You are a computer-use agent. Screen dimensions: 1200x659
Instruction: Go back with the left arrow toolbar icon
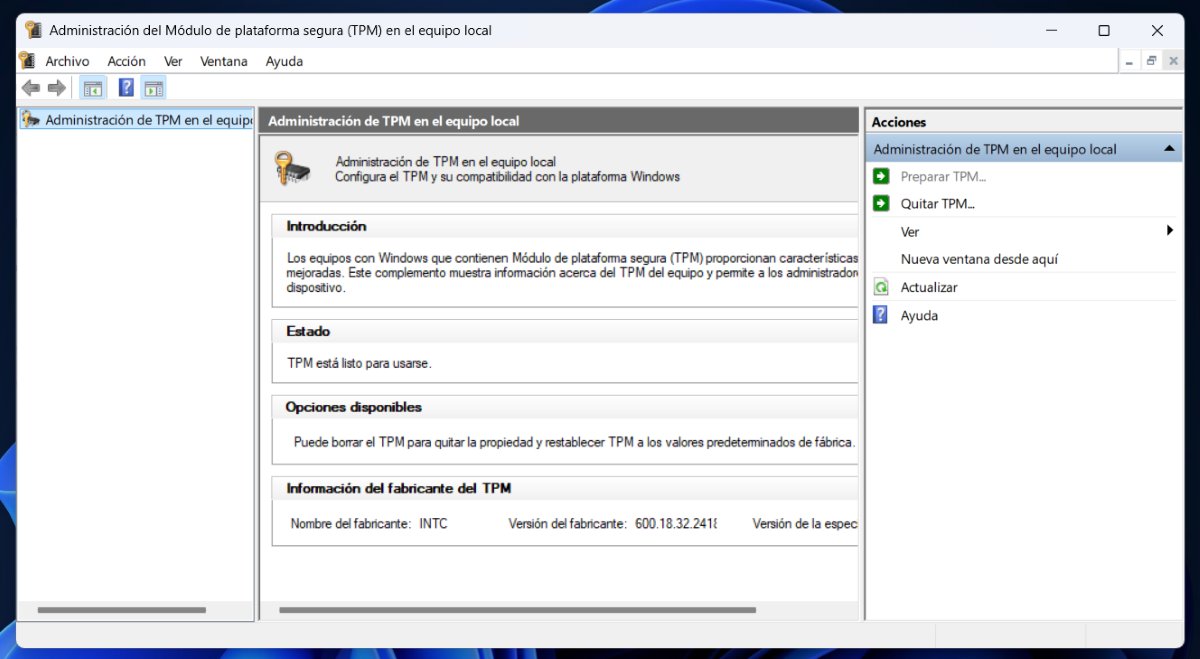coord(31,88)
